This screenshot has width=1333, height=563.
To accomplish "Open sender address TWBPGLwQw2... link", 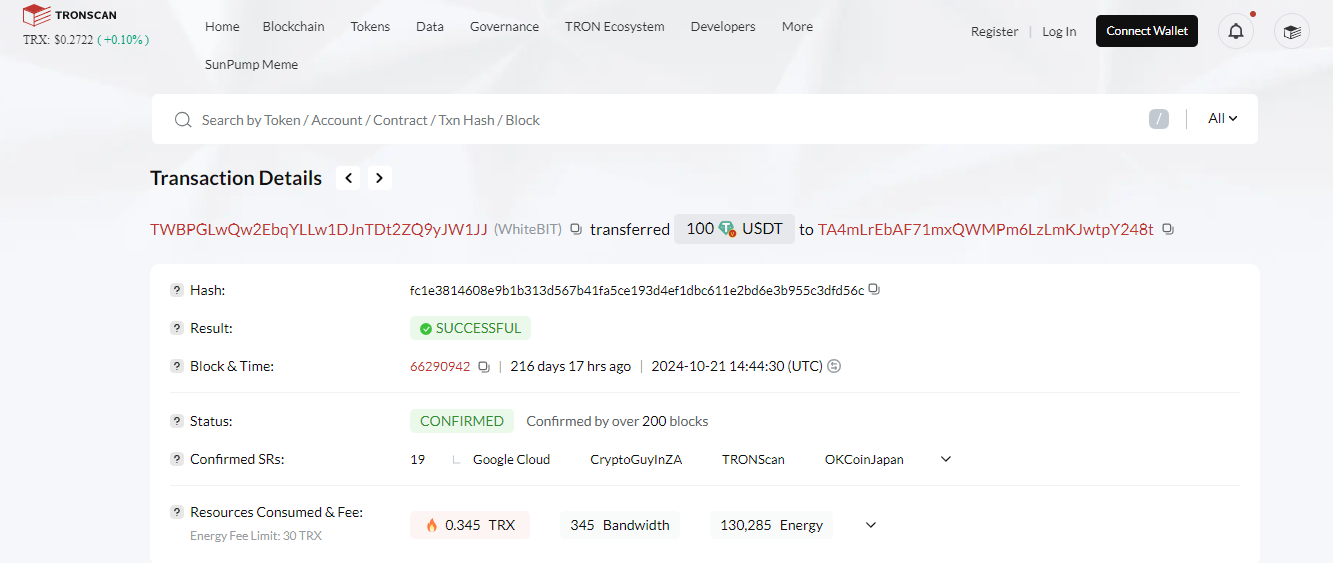I will click(319, 229).
